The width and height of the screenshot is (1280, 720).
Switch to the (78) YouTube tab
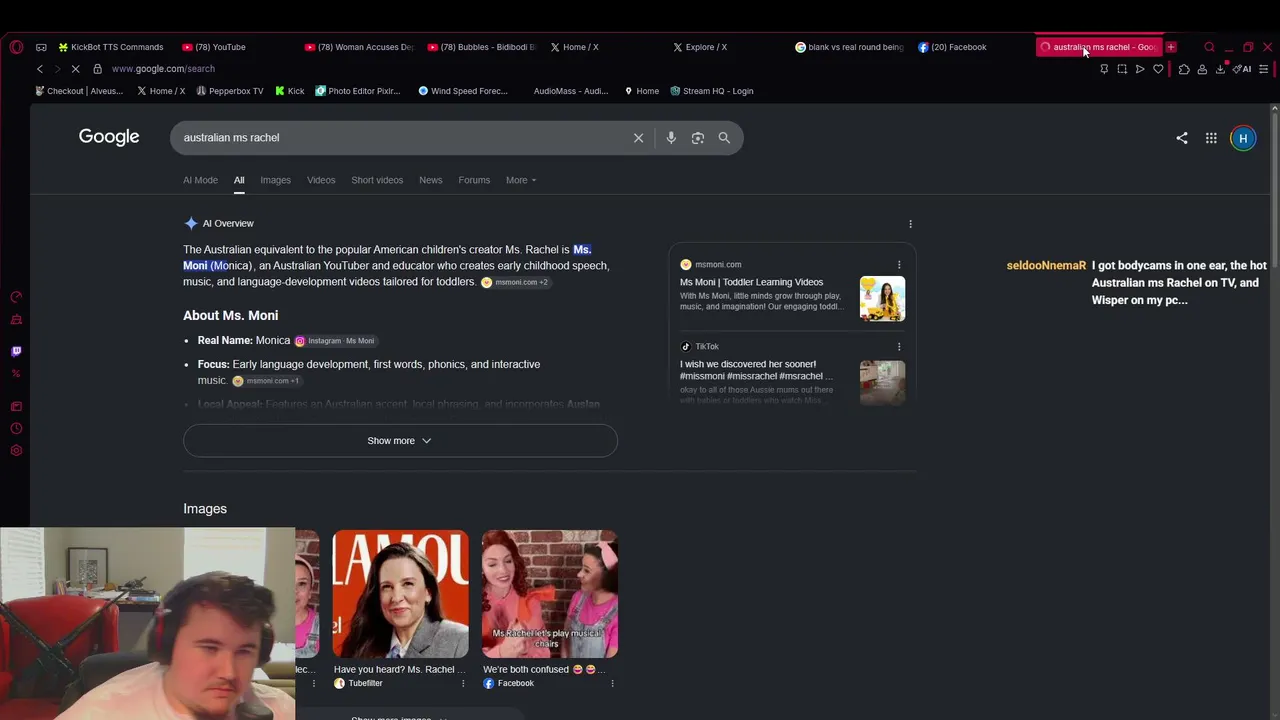(215, 47)
